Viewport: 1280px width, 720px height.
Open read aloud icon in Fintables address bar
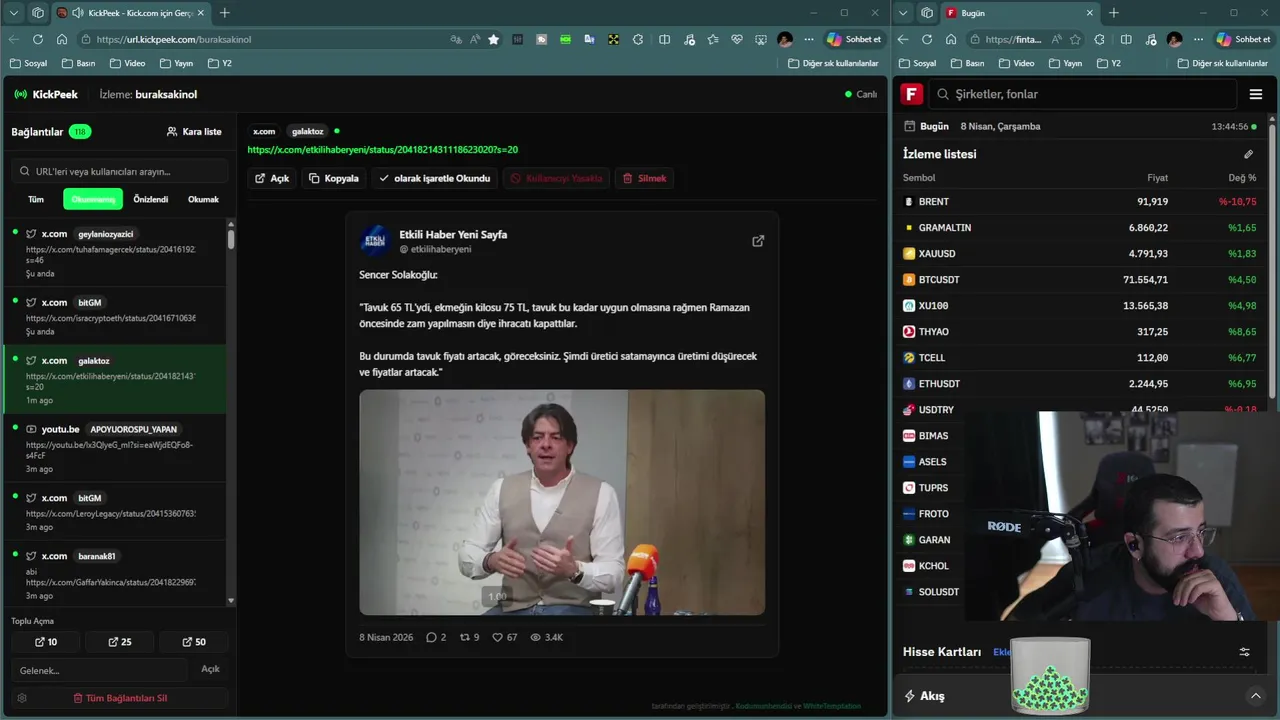[1056, 39]
